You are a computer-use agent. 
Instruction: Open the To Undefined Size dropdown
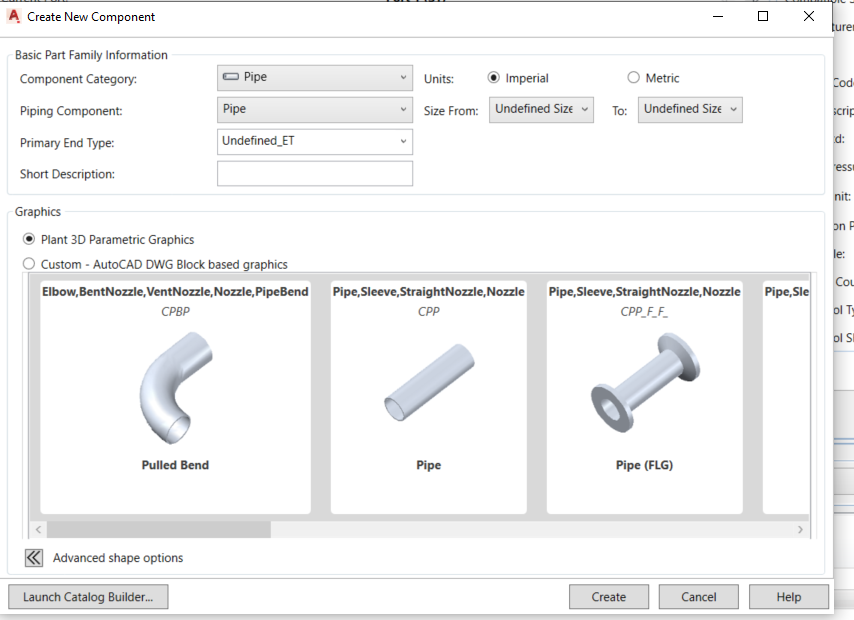(x=733, y=110)
